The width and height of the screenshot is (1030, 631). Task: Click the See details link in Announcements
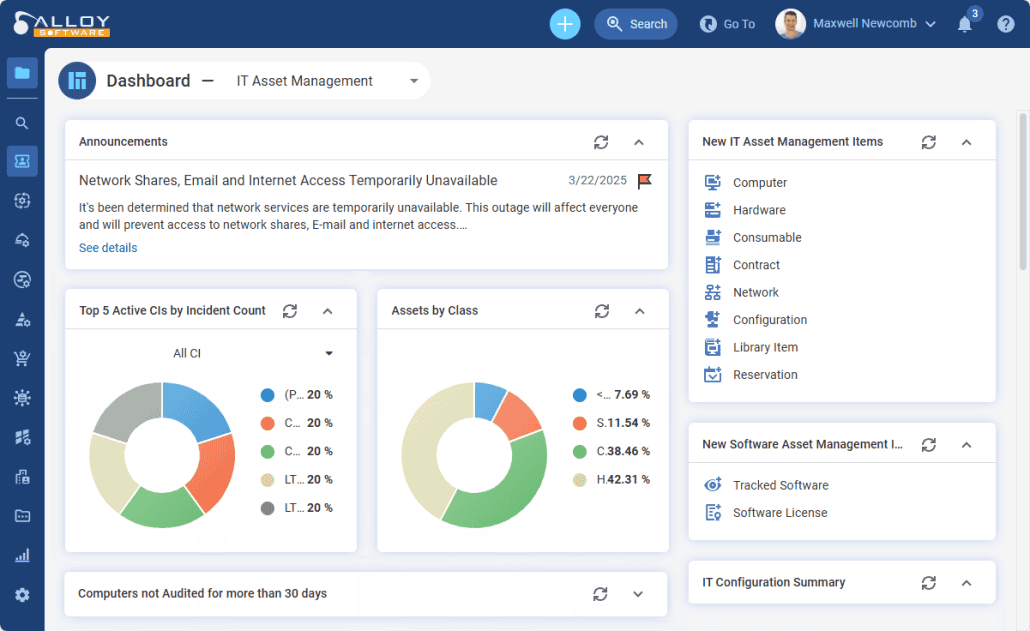107,247
